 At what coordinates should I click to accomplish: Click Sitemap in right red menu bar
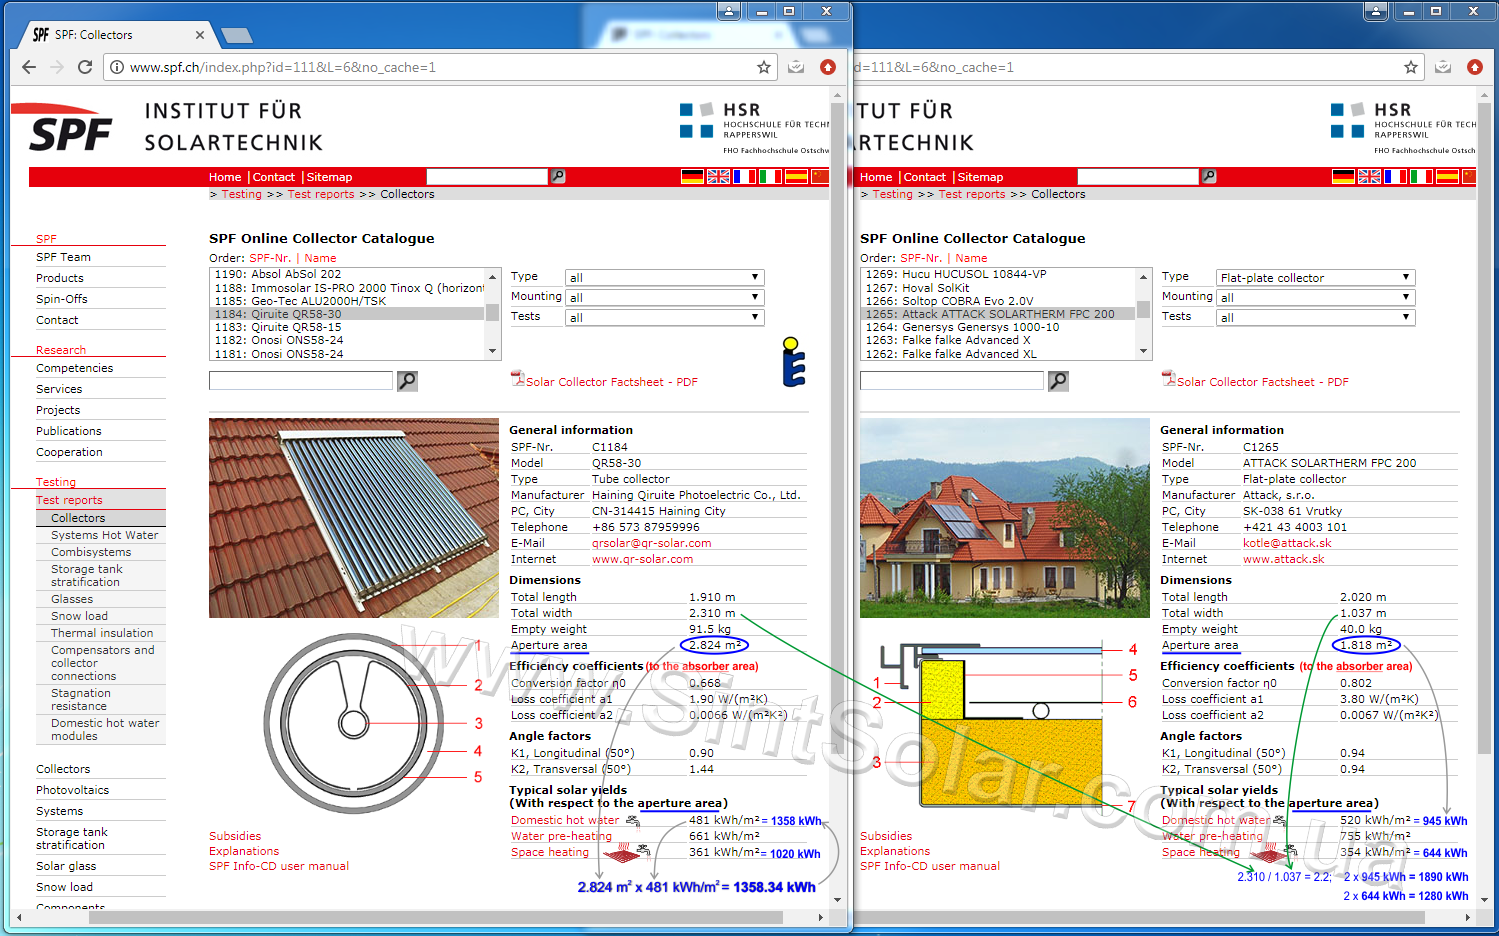(x=980, y=177)
